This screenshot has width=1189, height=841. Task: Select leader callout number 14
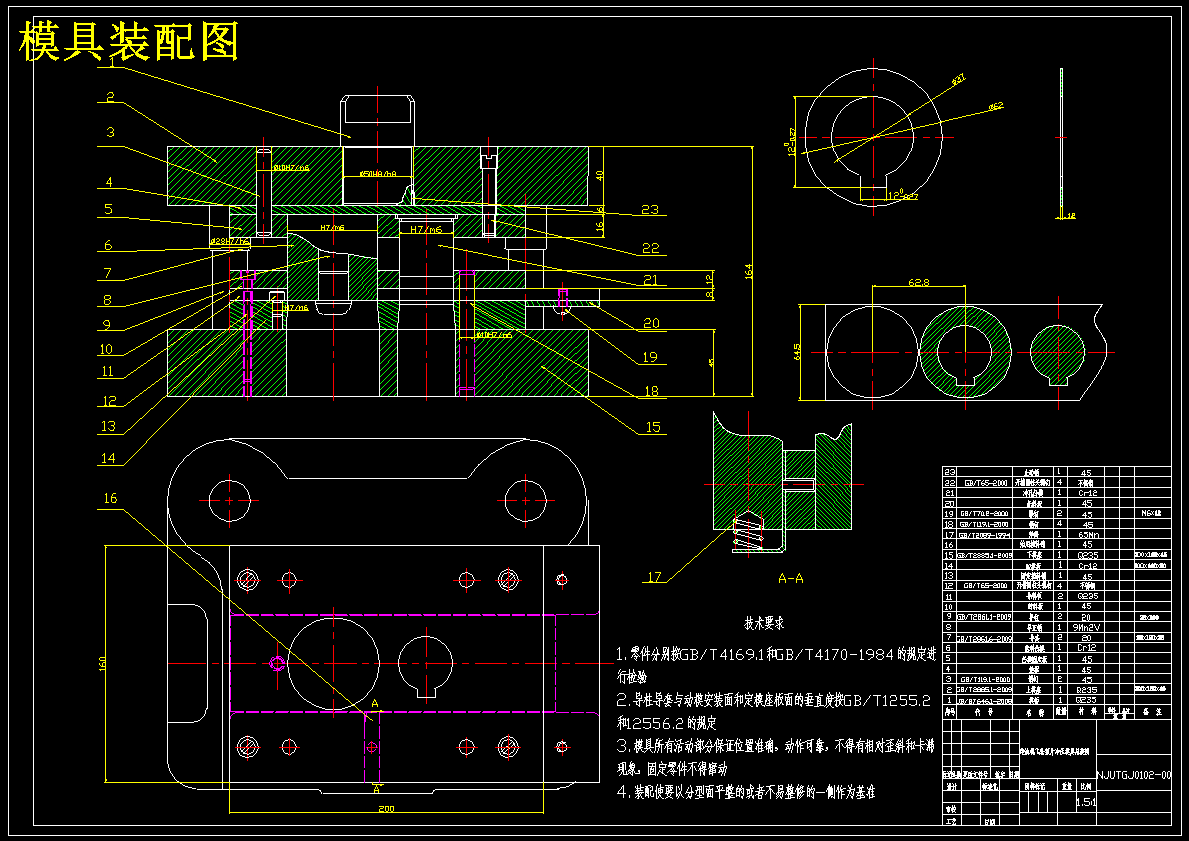click(x=108, y=457)
